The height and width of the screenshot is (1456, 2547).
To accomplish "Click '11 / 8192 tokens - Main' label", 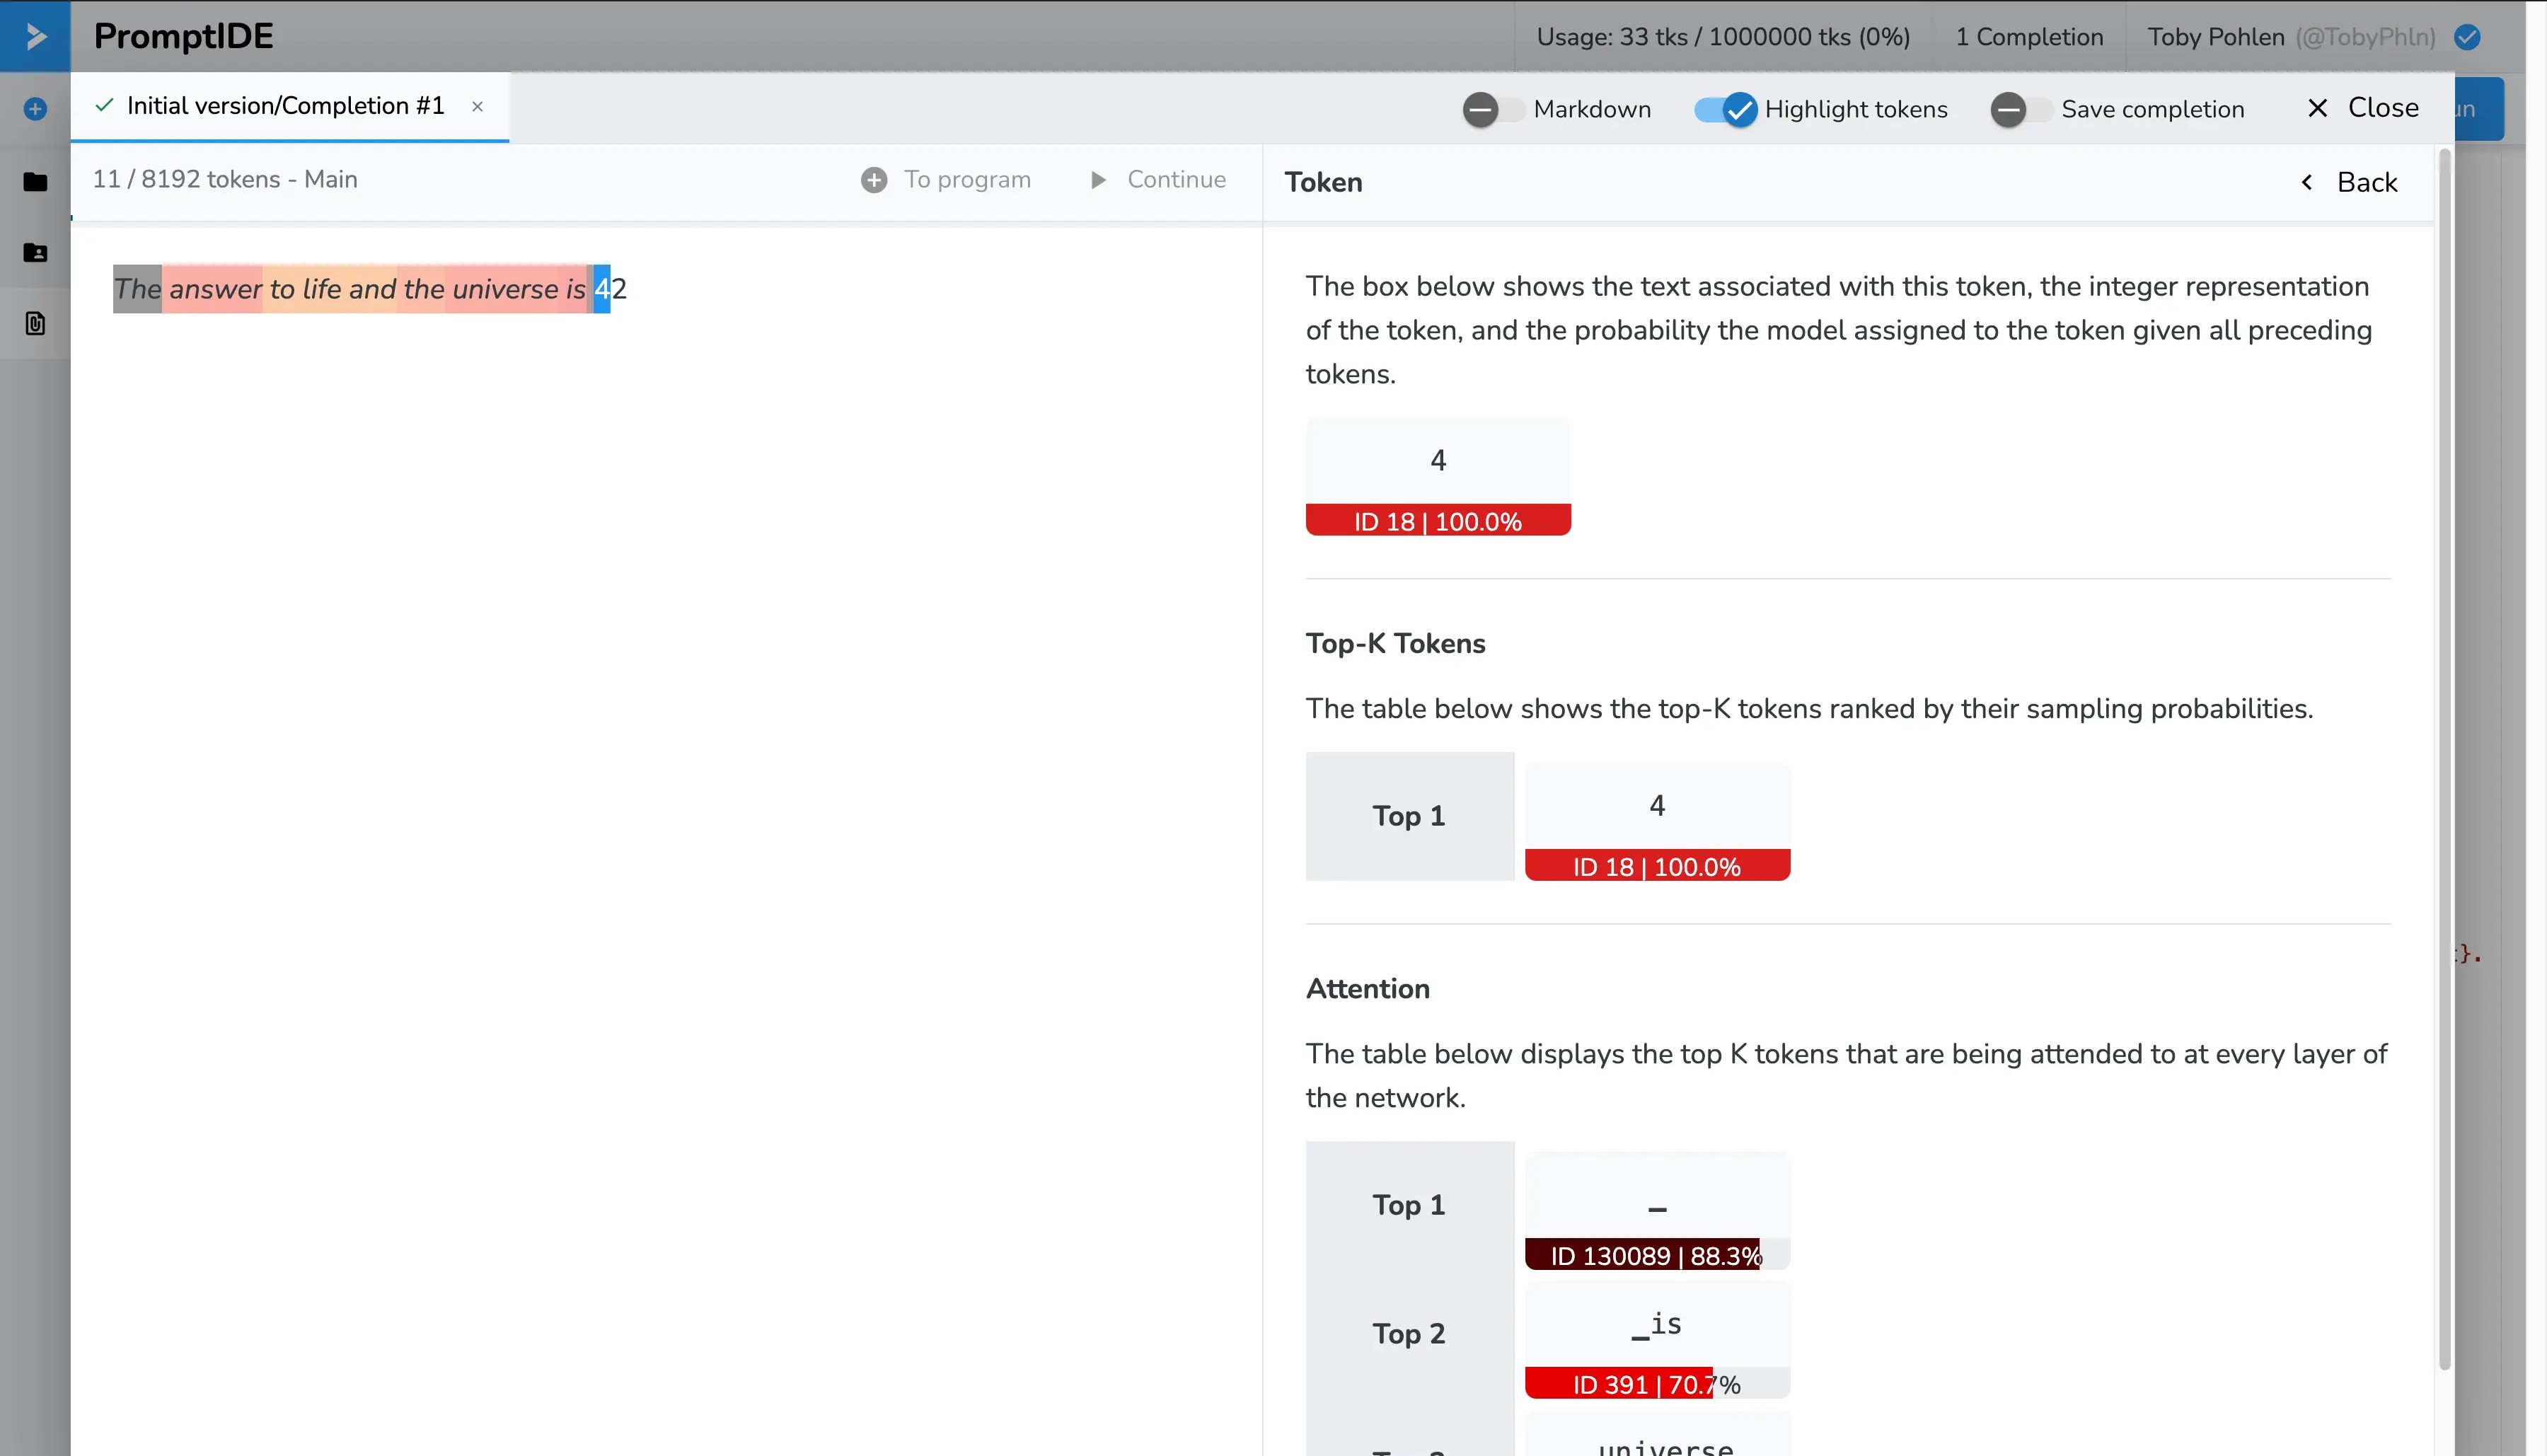I will (x=225, y=180).
